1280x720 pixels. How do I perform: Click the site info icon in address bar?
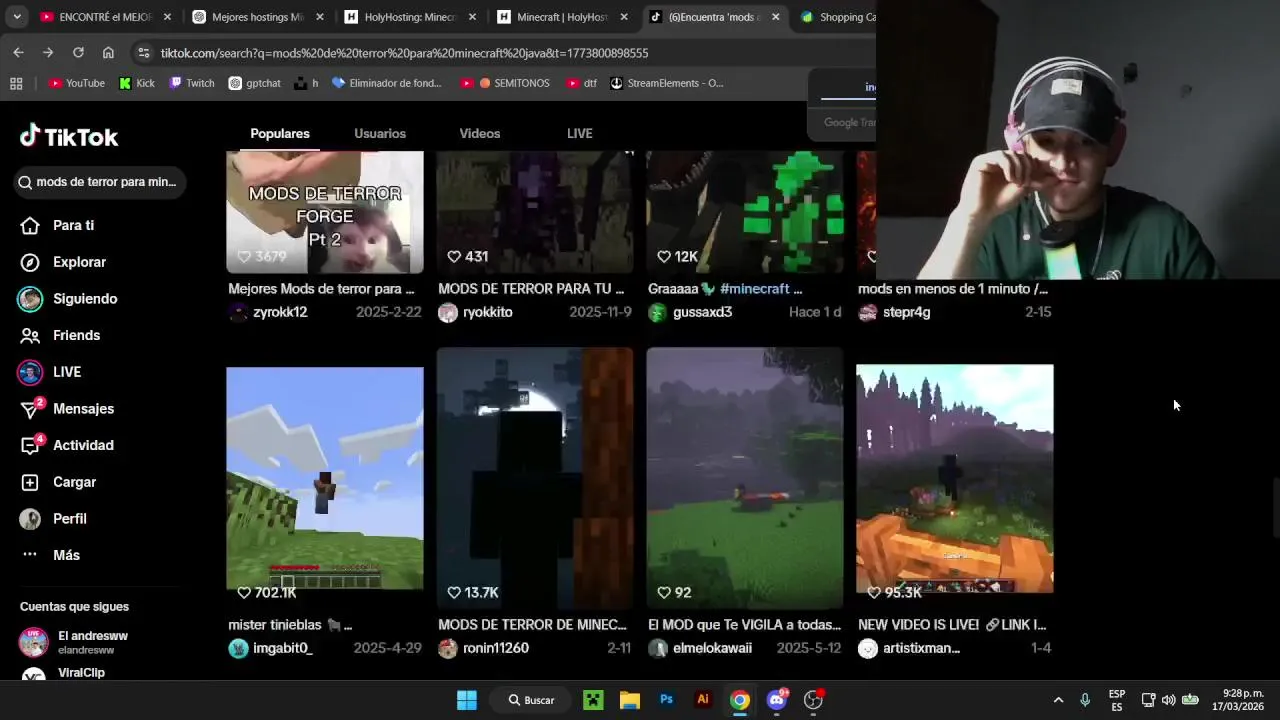[x=144, y=53]
